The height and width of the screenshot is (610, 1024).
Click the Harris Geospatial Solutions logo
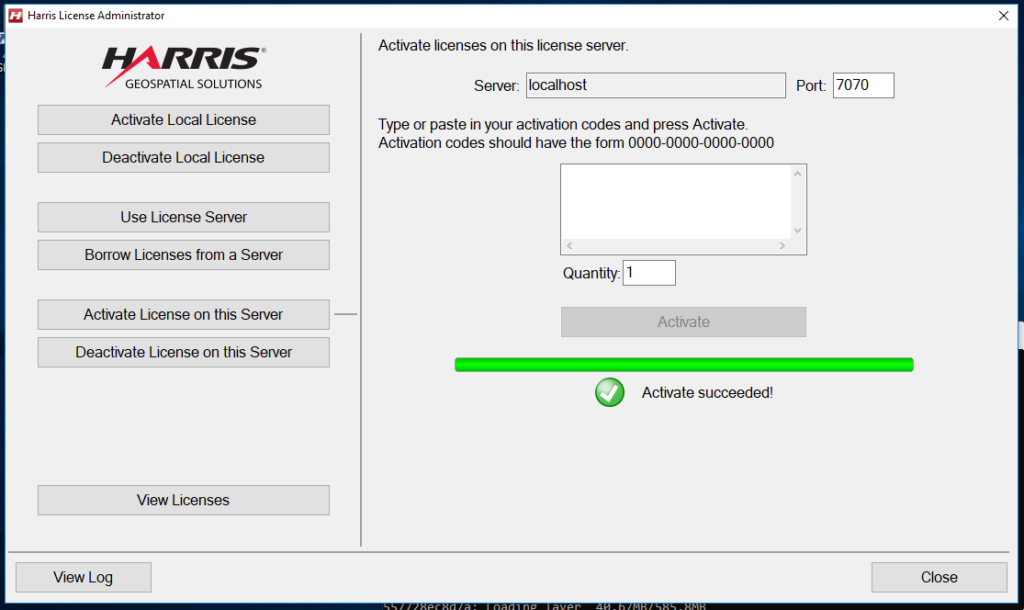(x=184, y=67)
